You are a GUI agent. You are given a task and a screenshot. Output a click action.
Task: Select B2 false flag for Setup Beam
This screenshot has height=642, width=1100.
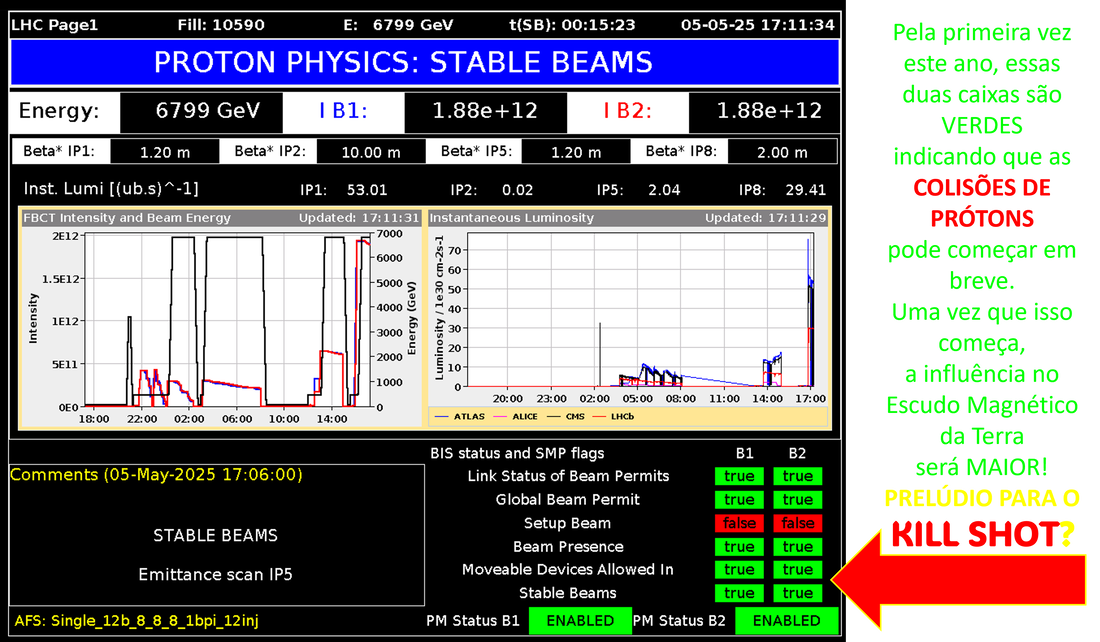pyautogui.click(x=798, y=523)
